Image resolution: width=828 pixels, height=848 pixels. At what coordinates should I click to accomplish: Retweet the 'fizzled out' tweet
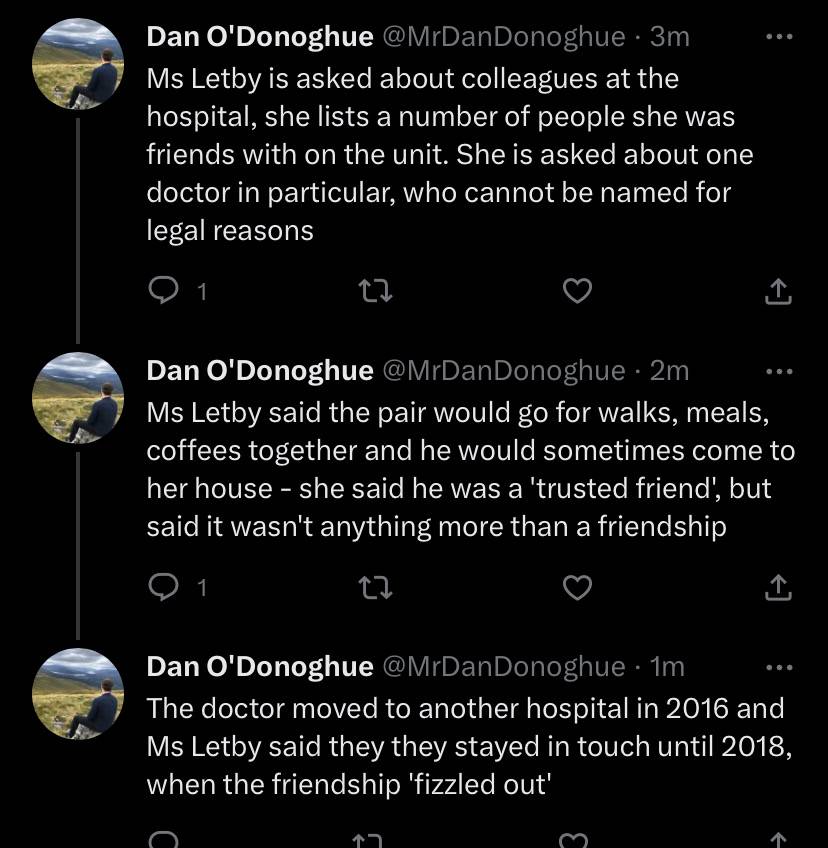point(368,840)
